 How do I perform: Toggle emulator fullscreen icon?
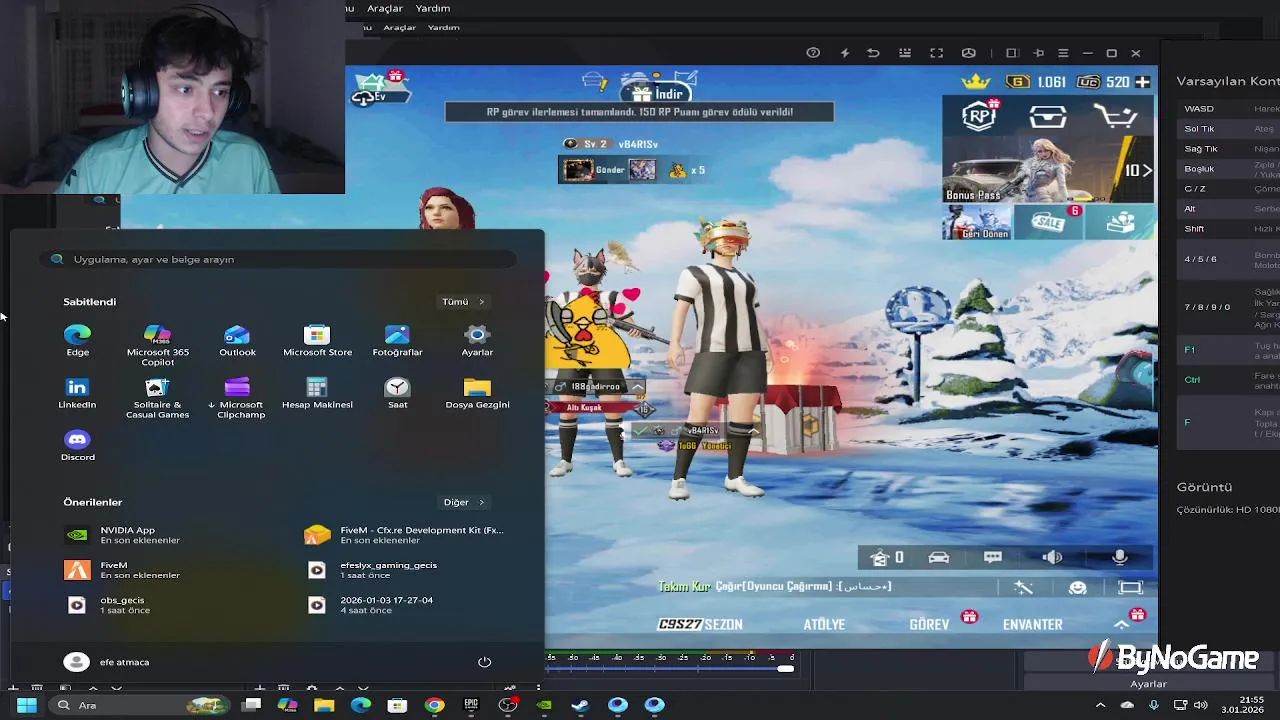(x=937, y=53)
